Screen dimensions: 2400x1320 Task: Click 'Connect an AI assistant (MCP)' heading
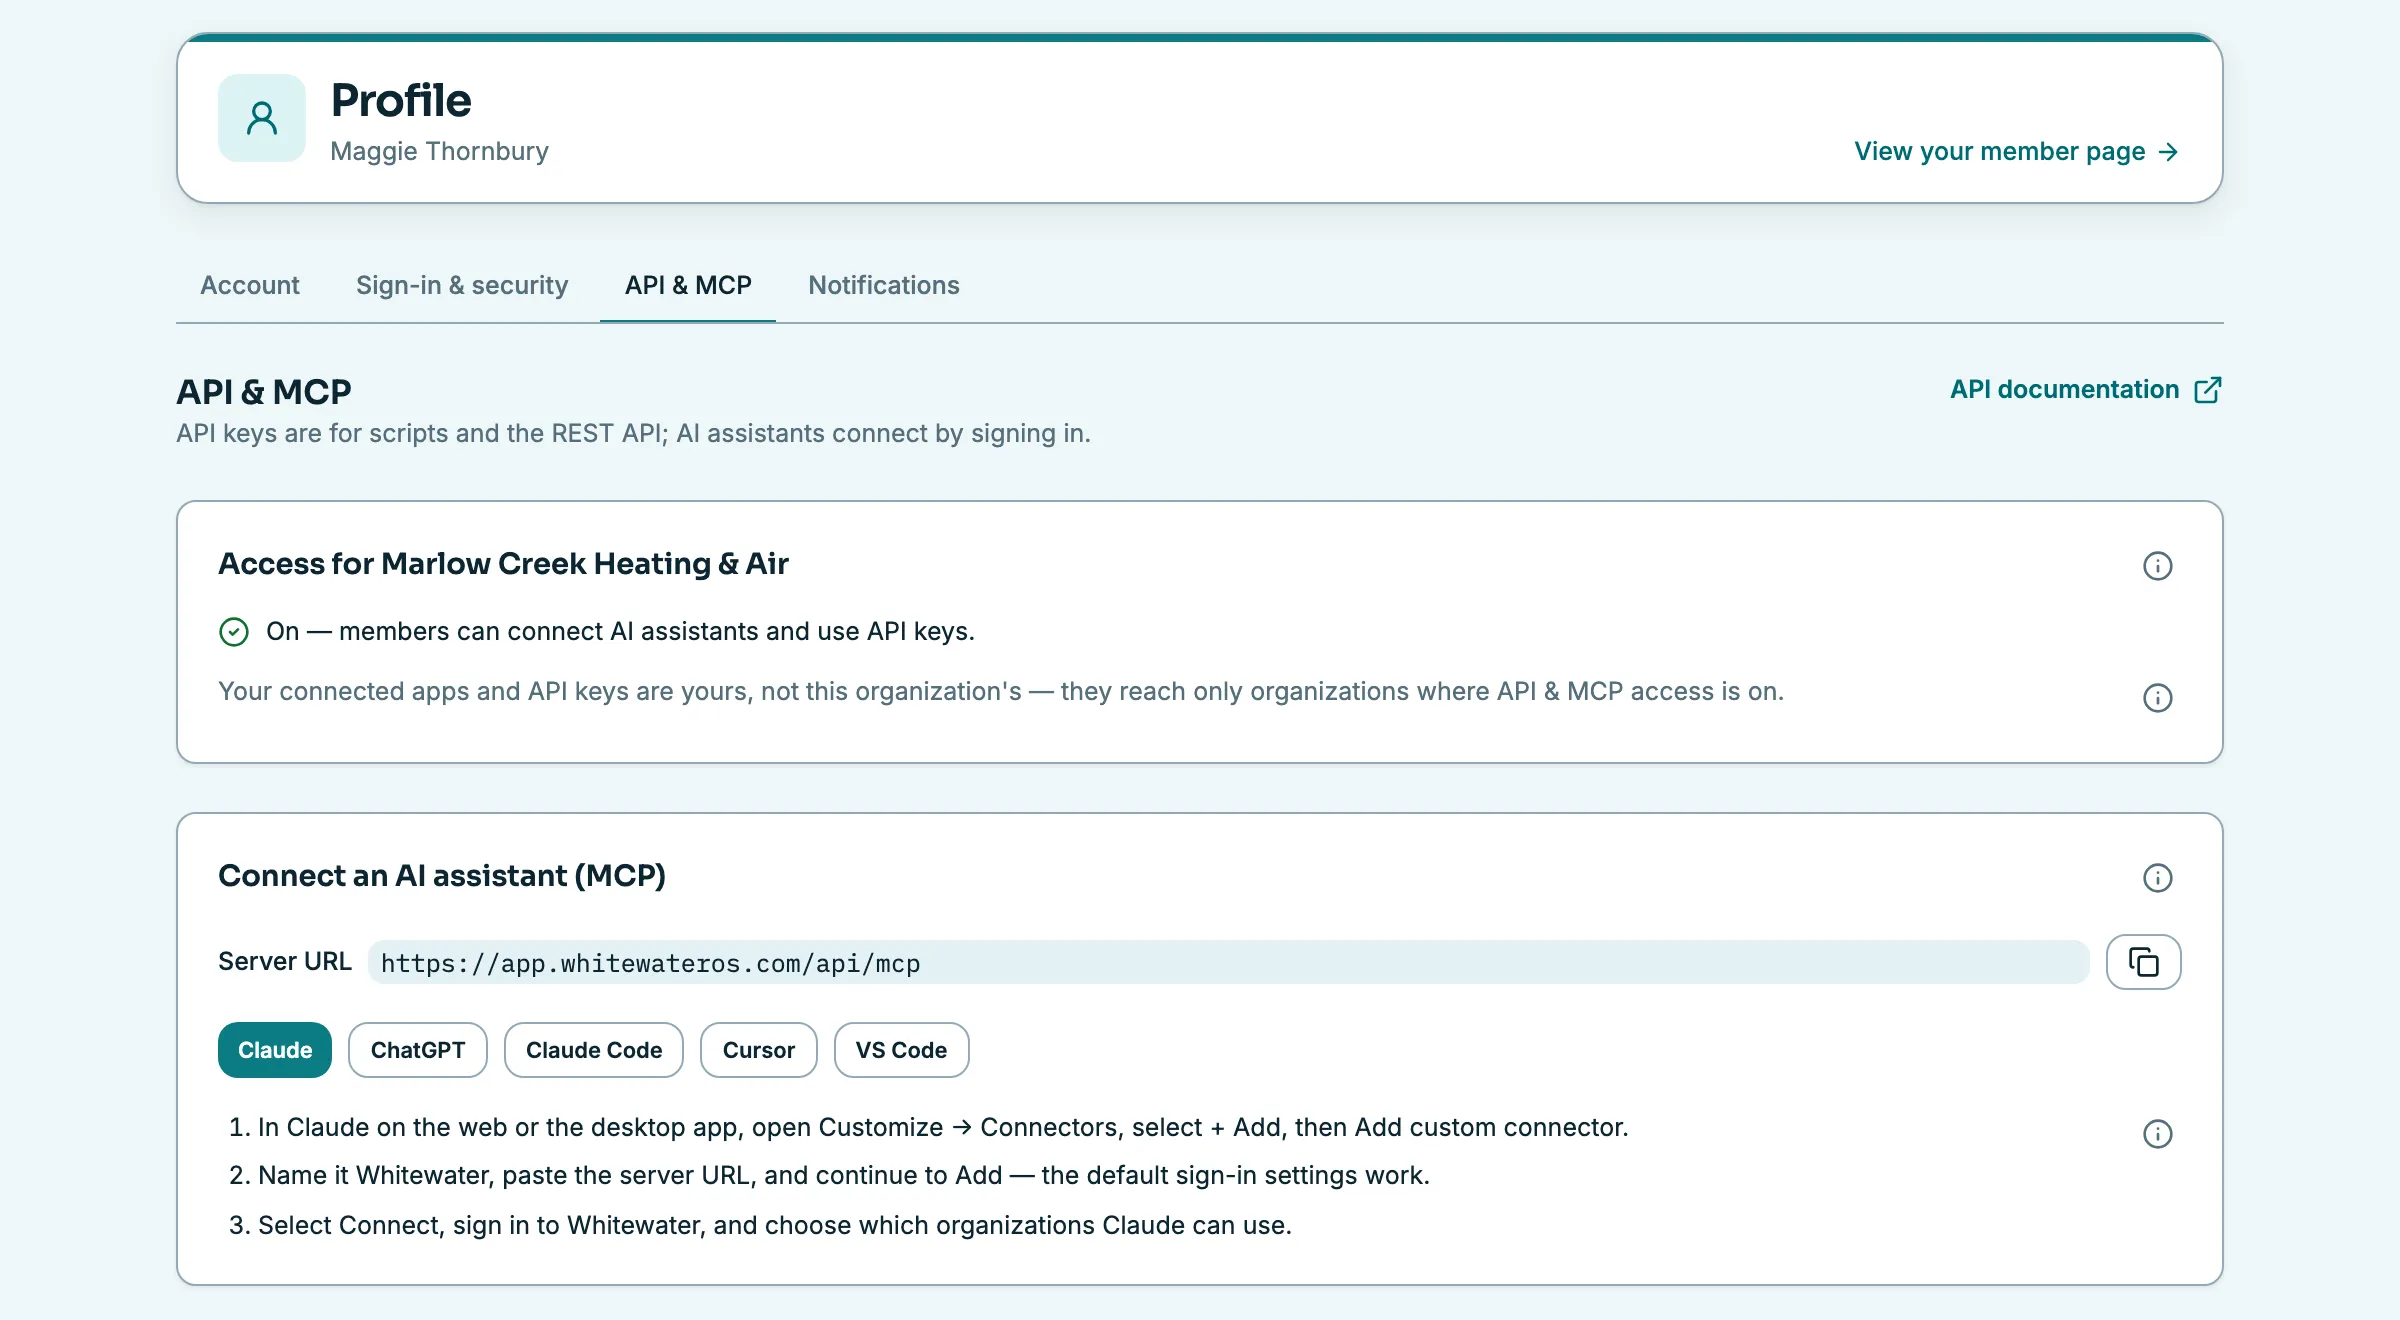tap(442, 876)
